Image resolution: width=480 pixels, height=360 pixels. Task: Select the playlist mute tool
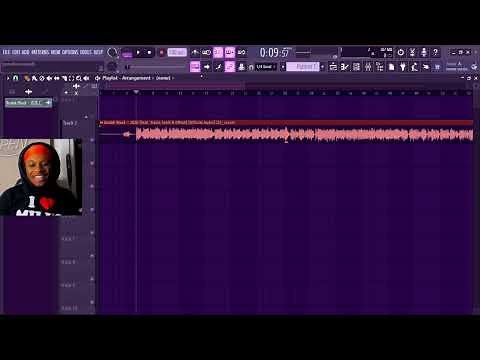tap(49, 78)
